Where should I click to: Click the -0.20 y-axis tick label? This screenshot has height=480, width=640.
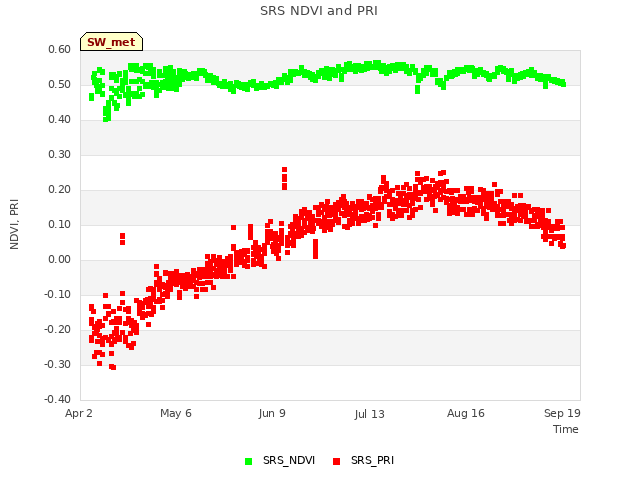pyautogui.click(x=58, y=329)
